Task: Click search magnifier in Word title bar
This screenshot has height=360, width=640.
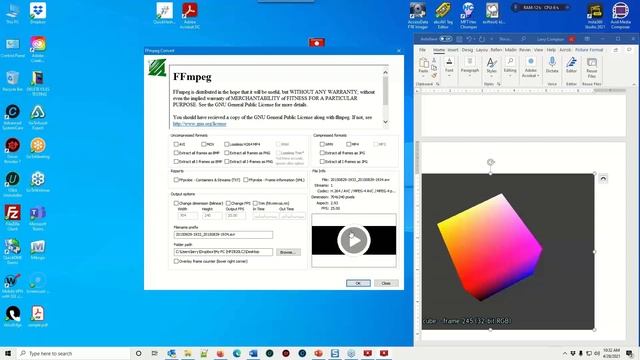Action: click(x=523, y=39)
